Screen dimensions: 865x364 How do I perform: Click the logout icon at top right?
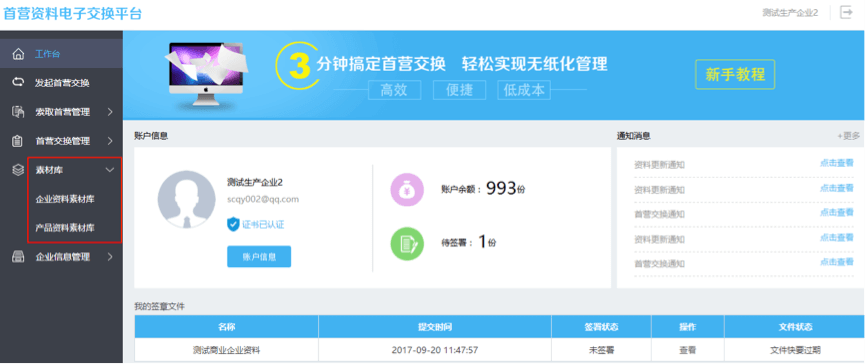click(846, 12)
